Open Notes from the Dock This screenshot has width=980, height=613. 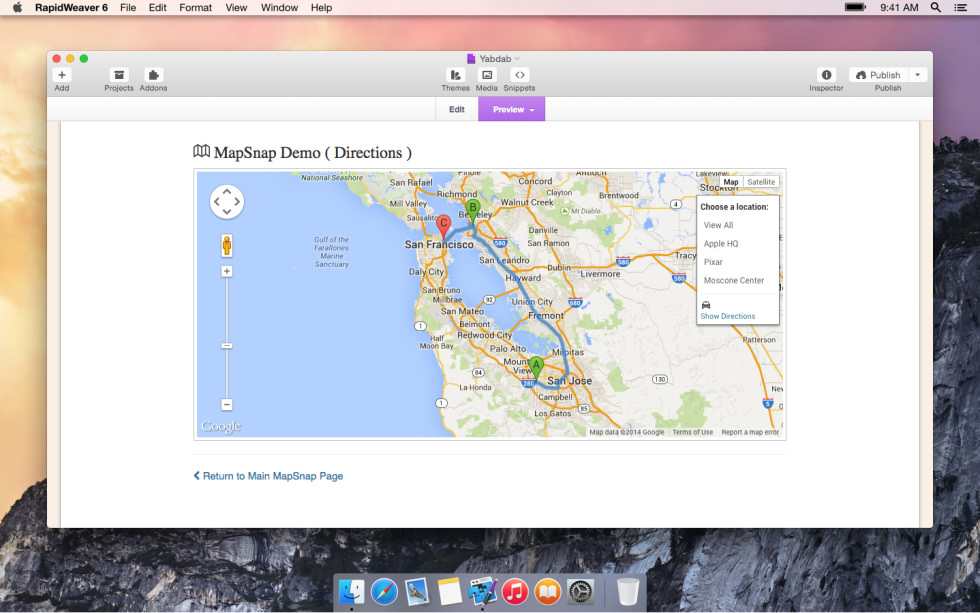pos(449,592)
